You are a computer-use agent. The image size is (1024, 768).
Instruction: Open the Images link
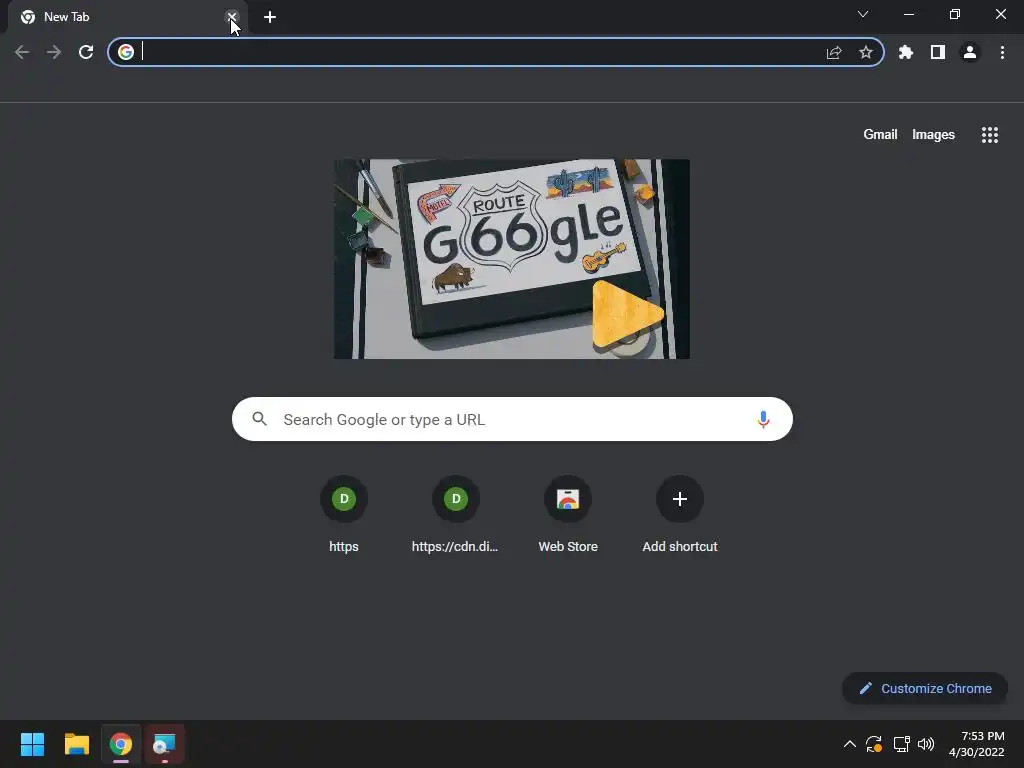coord(933,135)
